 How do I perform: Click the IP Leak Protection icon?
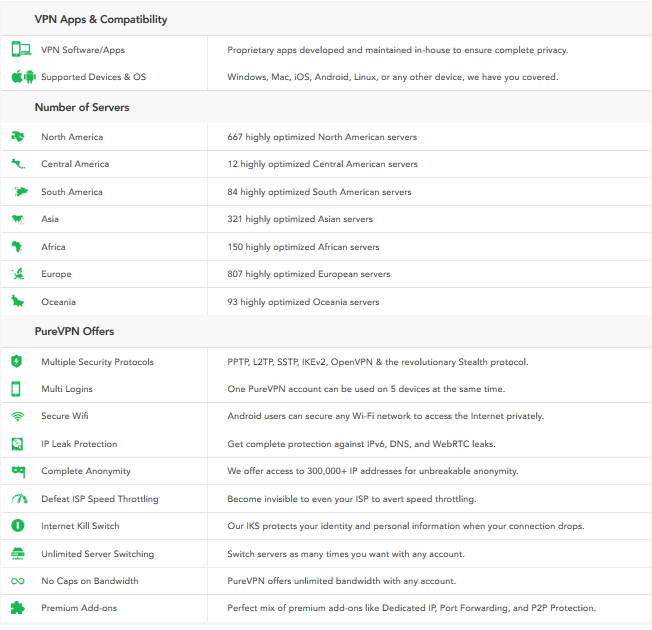coord(17,444)
